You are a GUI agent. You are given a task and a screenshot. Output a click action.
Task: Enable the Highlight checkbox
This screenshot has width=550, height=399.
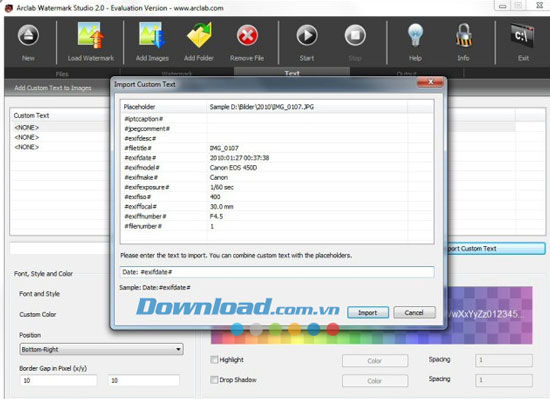(x=214, y=360)
